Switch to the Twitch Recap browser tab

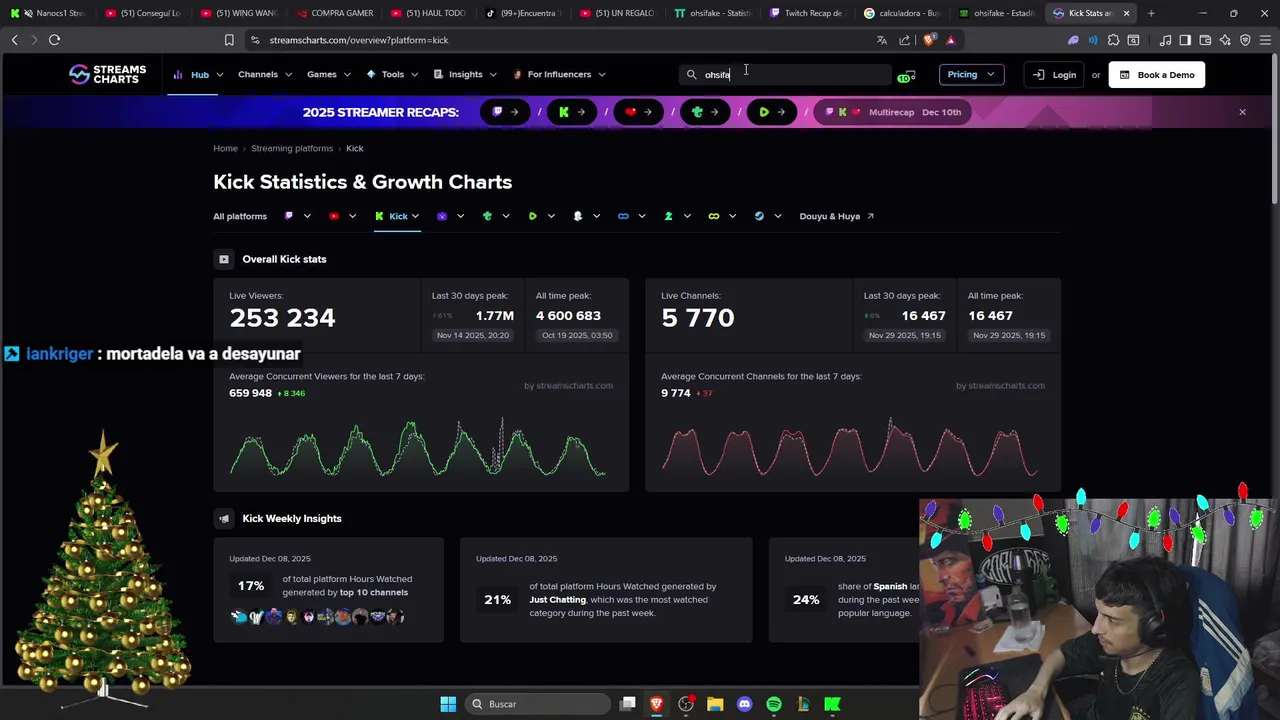[x=806, y=13]
